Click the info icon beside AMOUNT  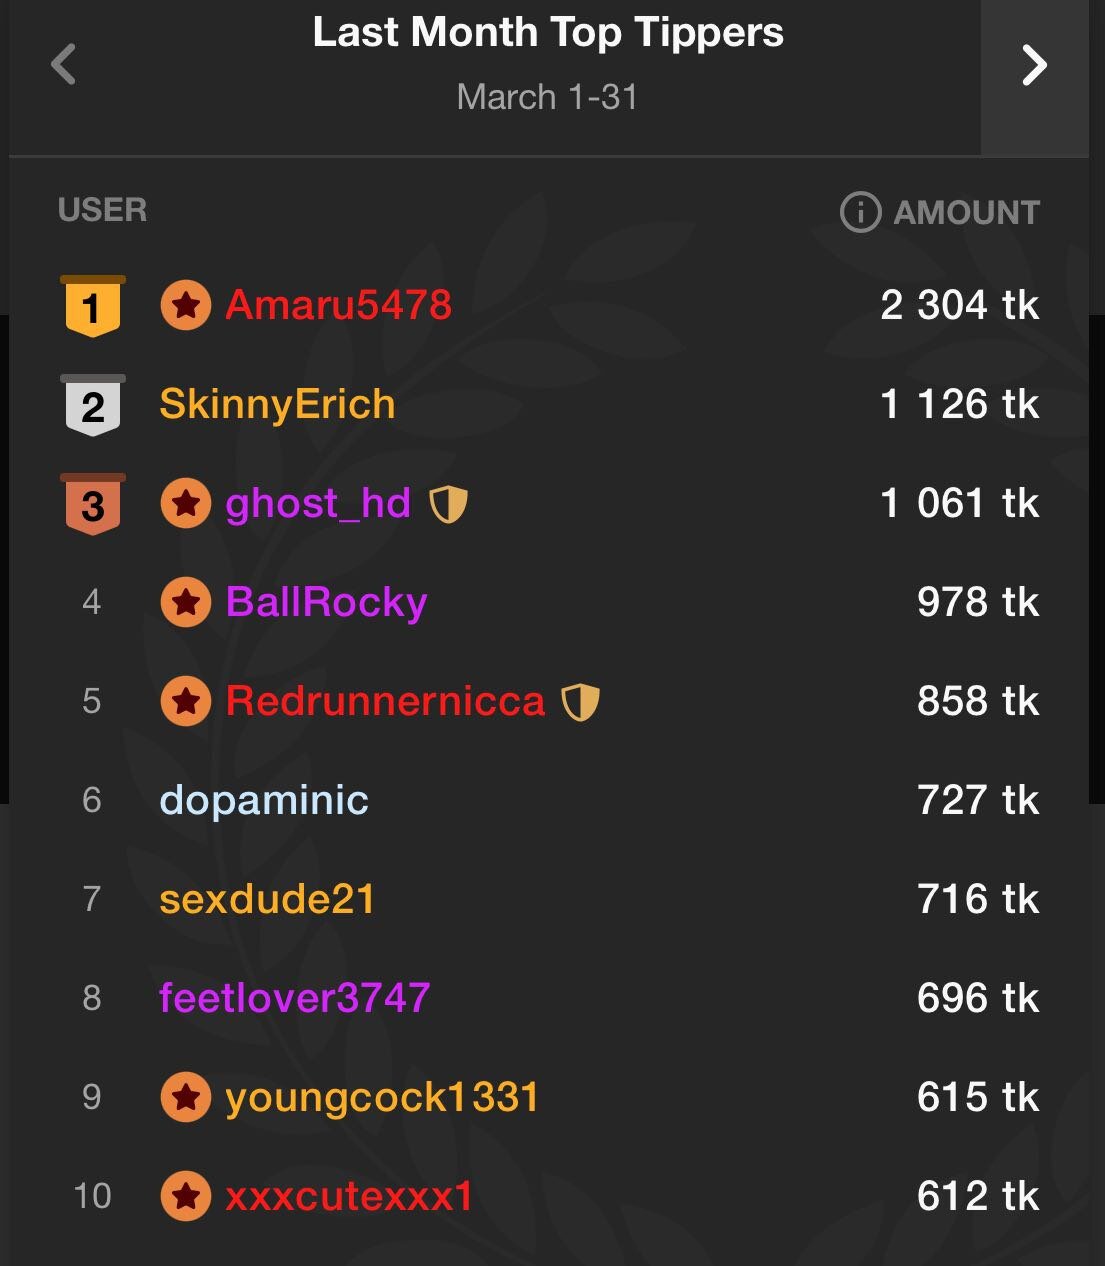coord(860,212)
